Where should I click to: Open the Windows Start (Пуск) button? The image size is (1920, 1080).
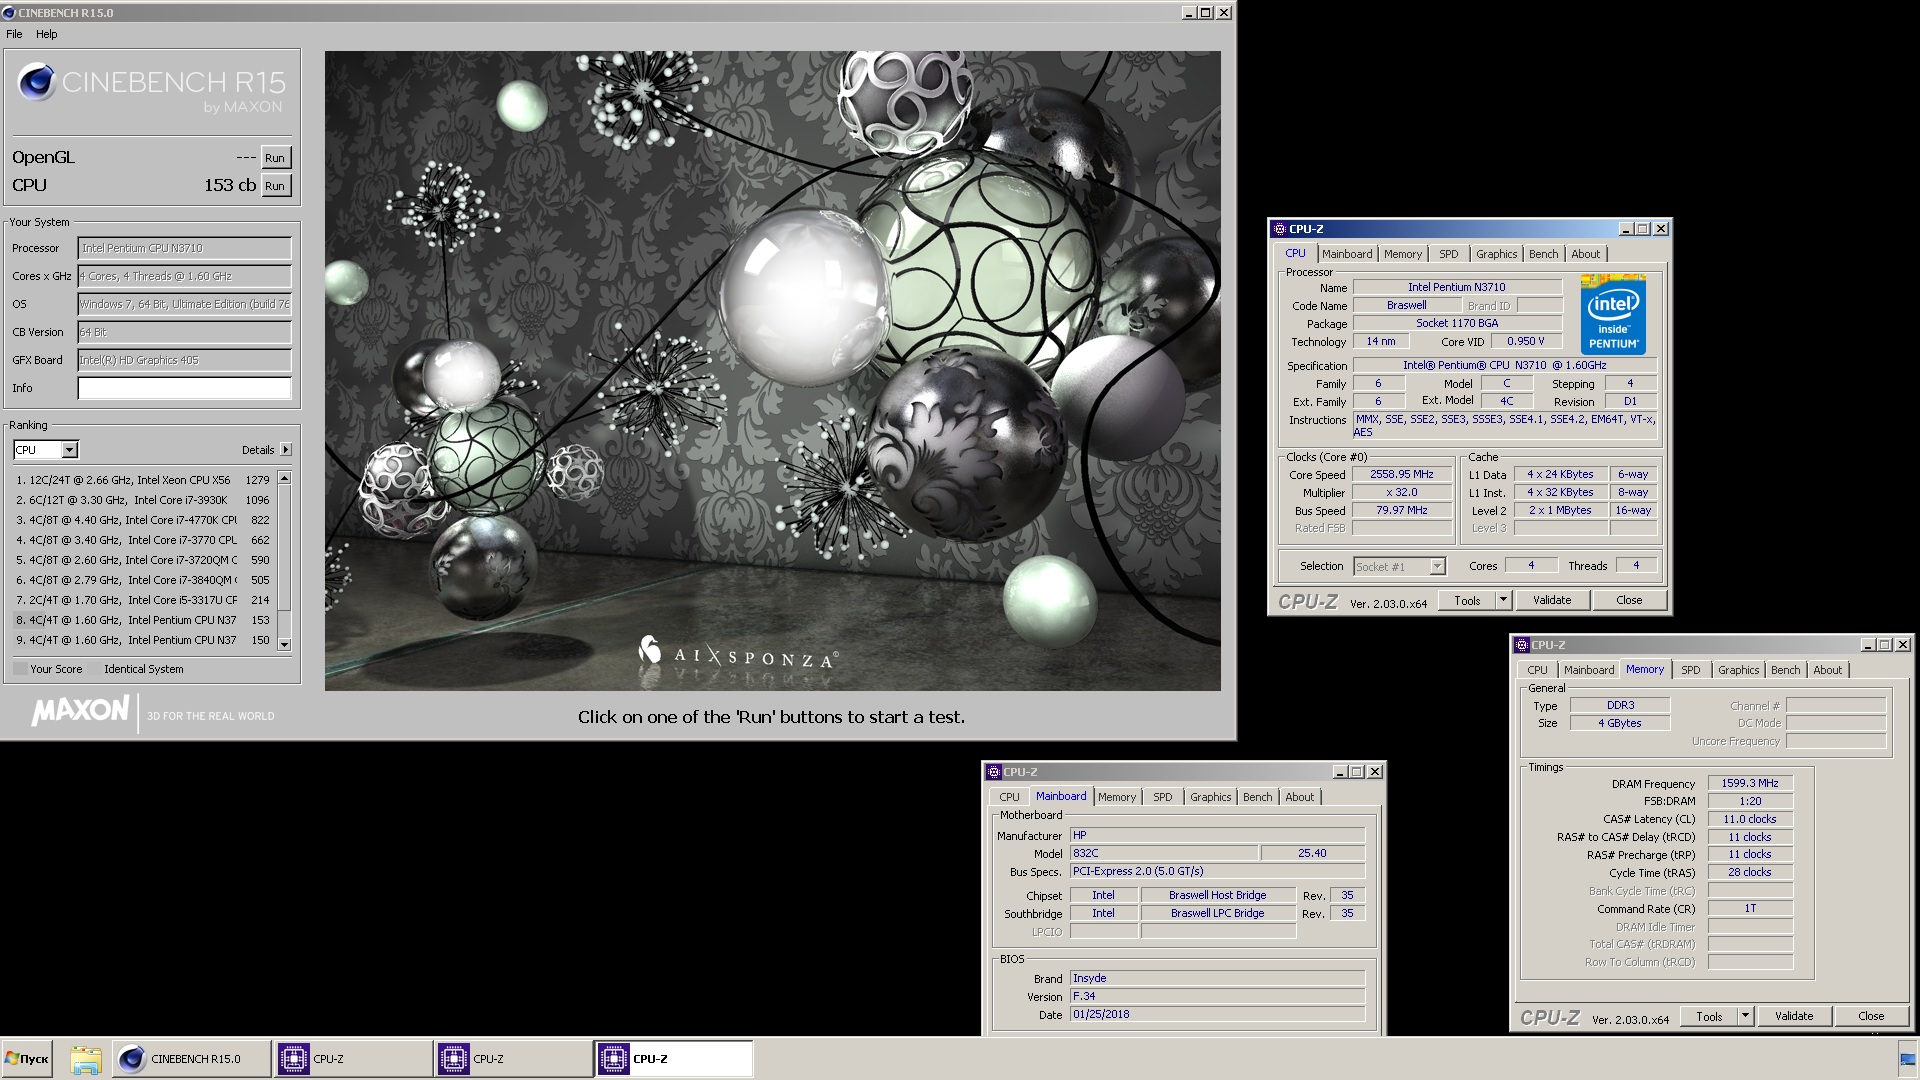pos(28,1058)
